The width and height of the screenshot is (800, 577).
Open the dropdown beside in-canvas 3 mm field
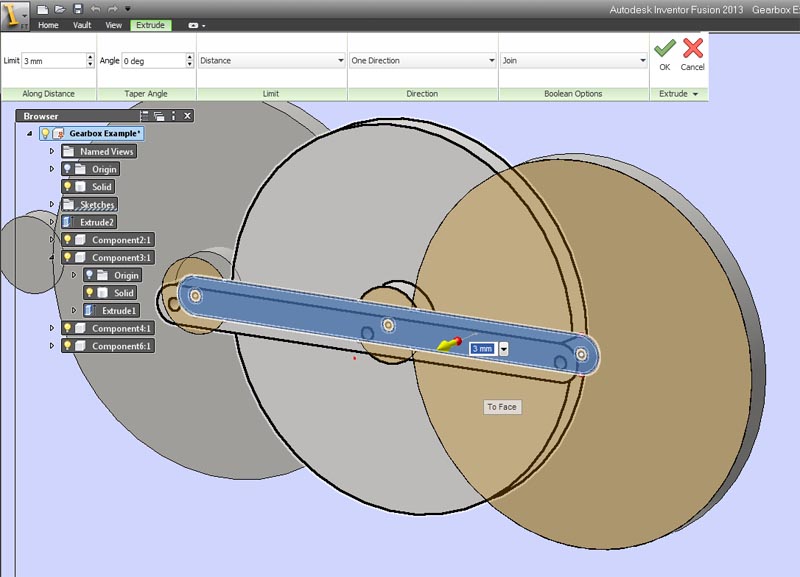coord(504,349)
